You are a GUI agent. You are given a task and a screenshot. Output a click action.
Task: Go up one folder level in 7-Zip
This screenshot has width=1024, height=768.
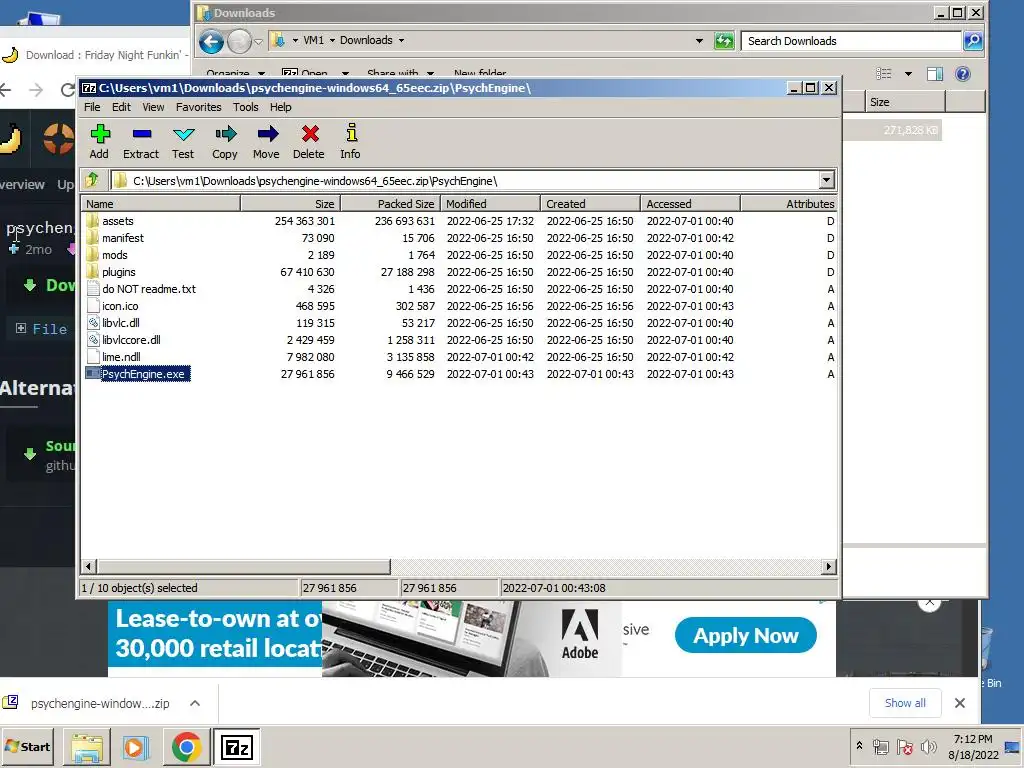(x=92, y=180)
